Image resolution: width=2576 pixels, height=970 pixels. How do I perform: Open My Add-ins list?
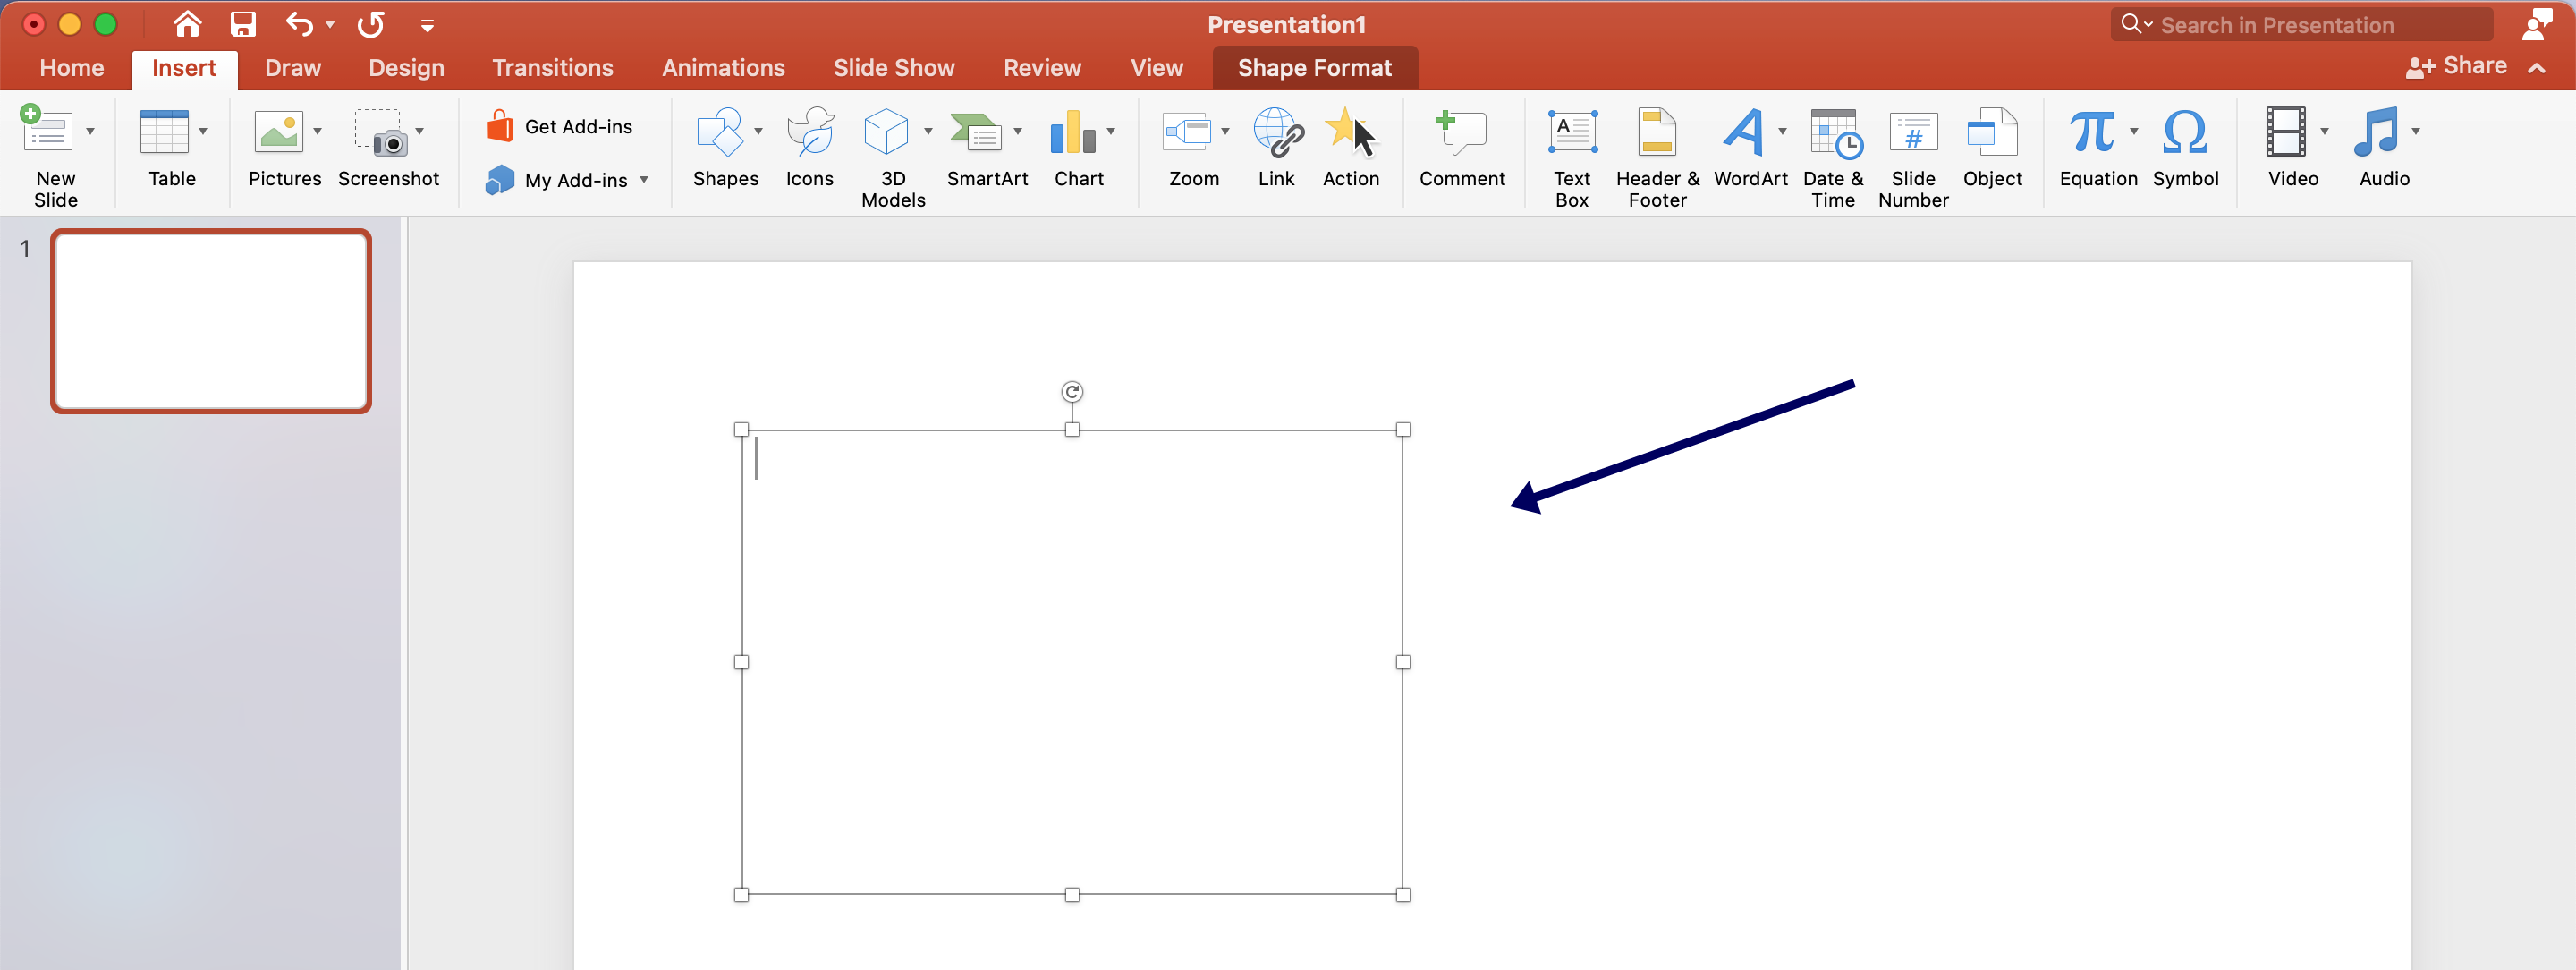point(557,180)
